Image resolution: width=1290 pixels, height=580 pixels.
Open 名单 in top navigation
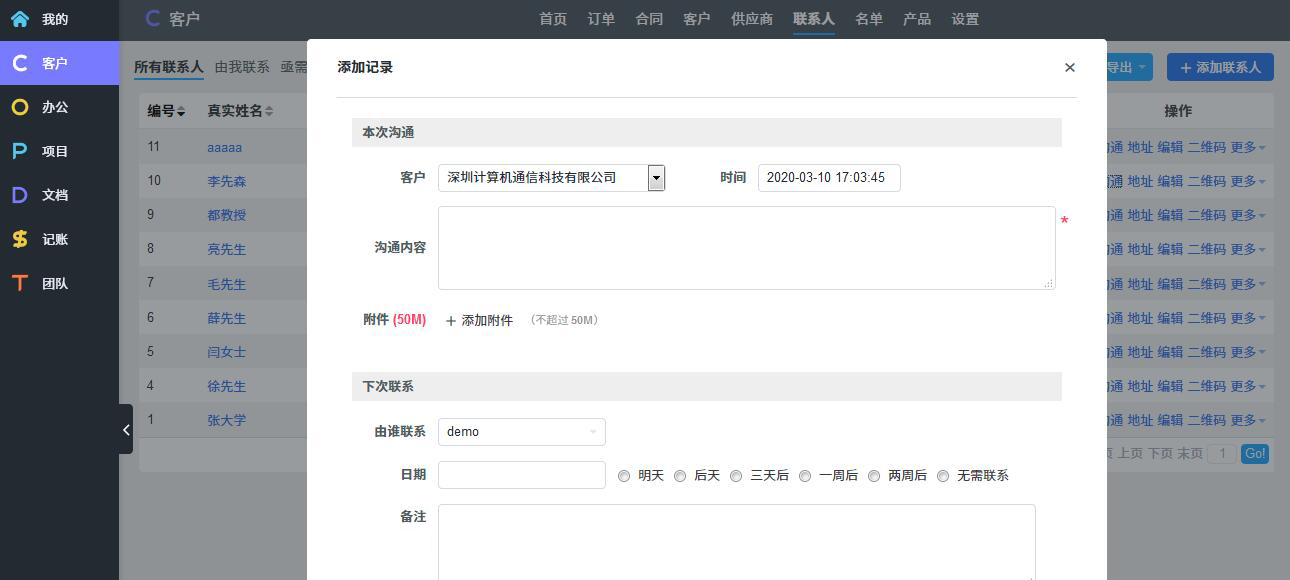tap(869, 19)
